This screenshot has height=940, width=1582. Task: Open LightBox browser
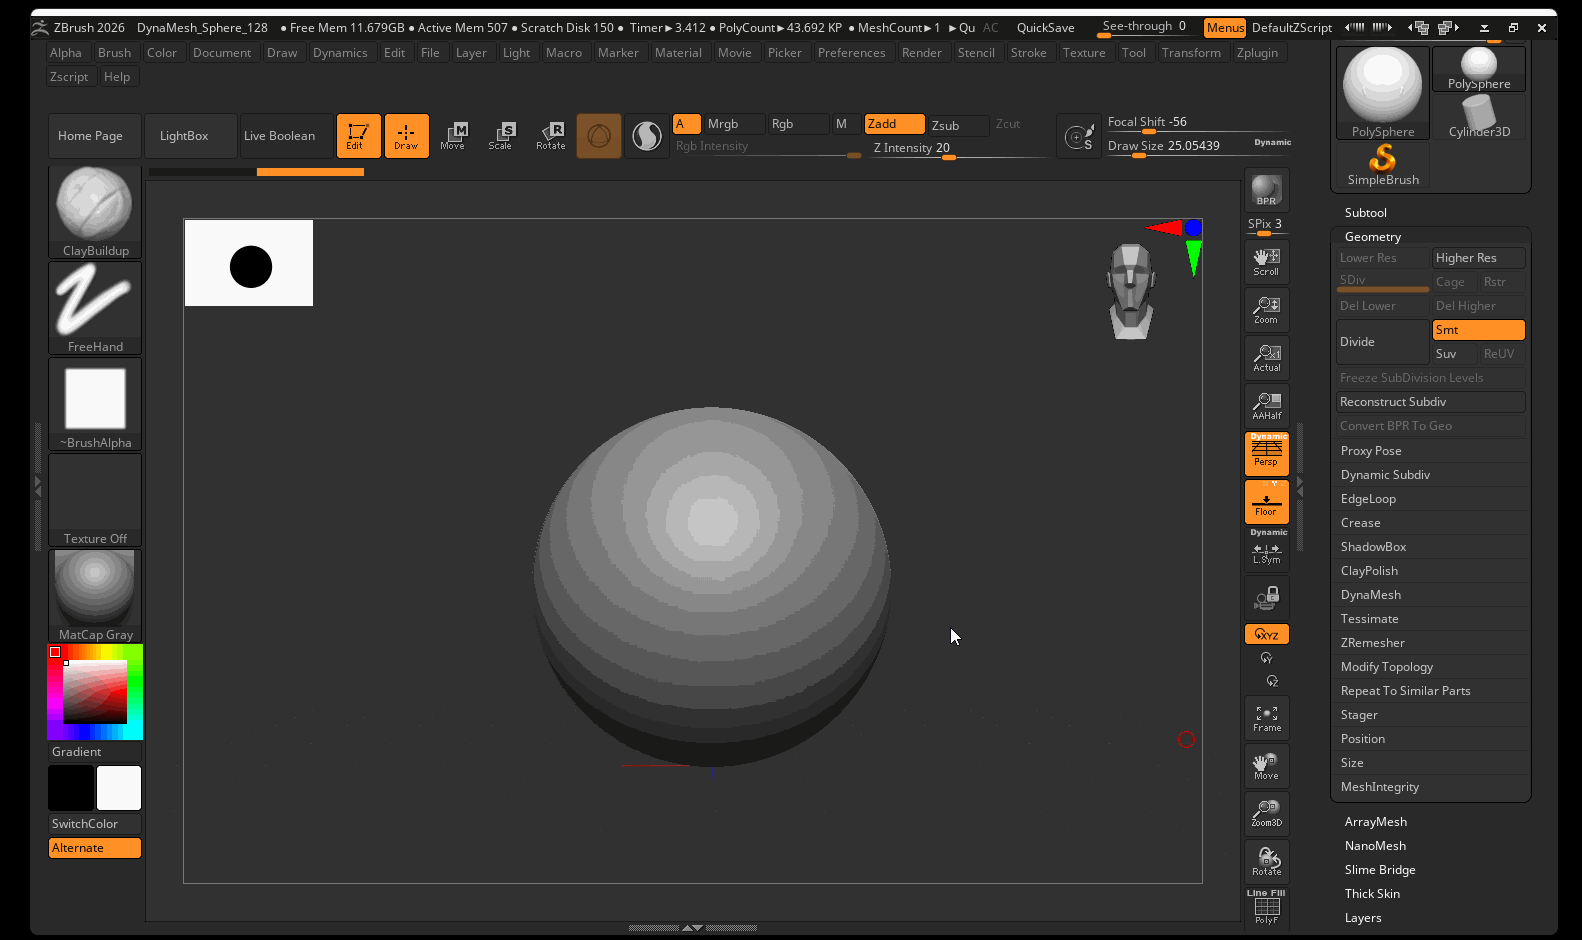(184, 136)
